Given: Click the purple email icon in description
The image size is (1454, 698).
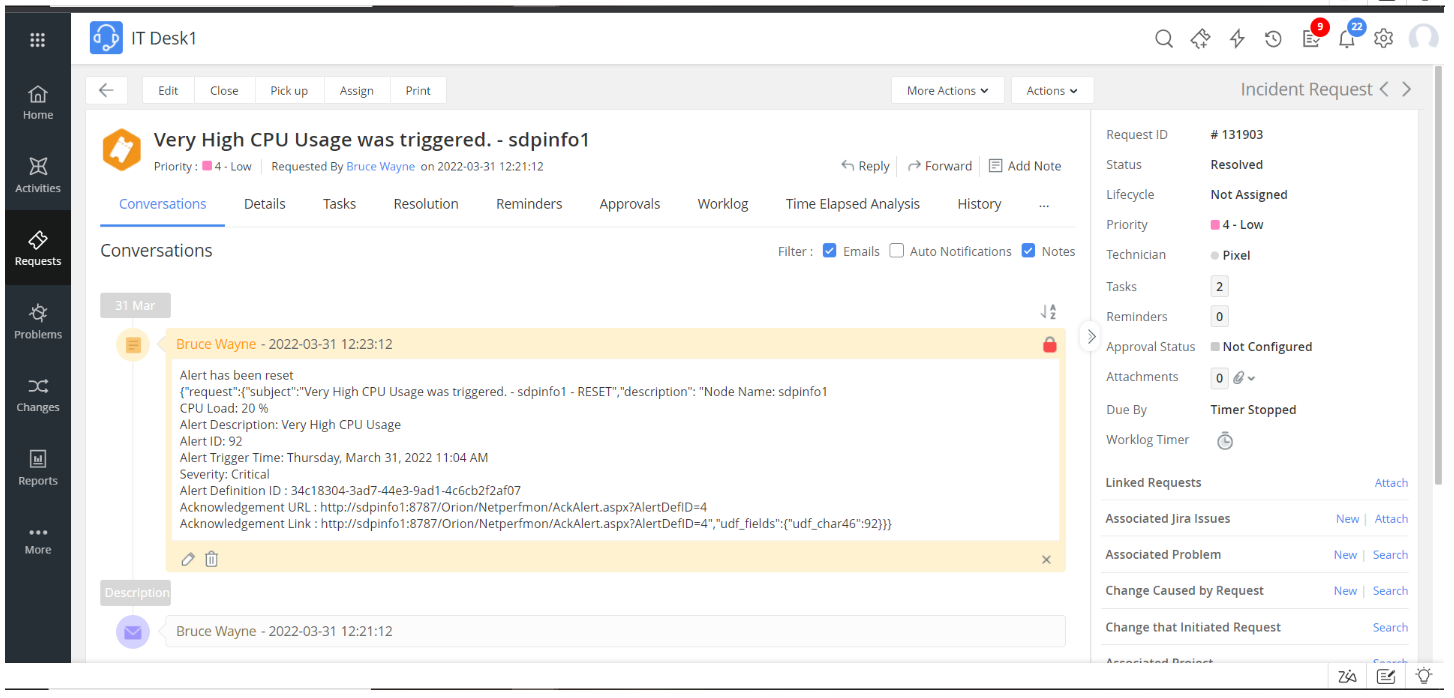Looking at the screenshot, I should pyautogui.click(x=133, y=632).
